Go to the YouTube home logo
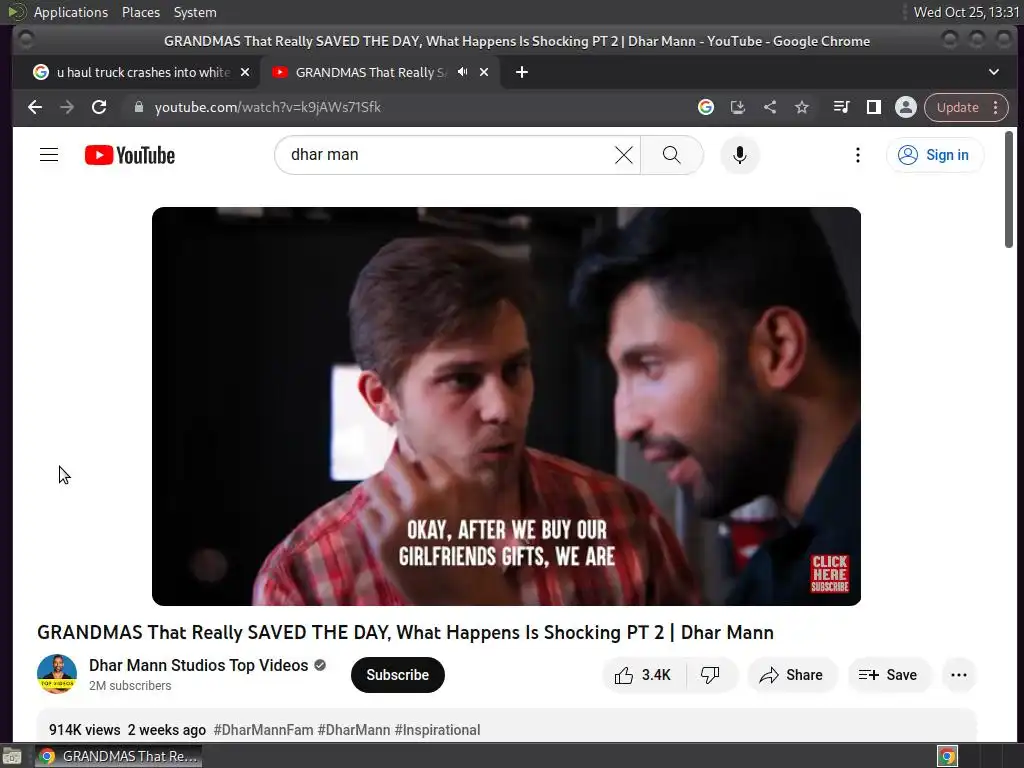 130,155
